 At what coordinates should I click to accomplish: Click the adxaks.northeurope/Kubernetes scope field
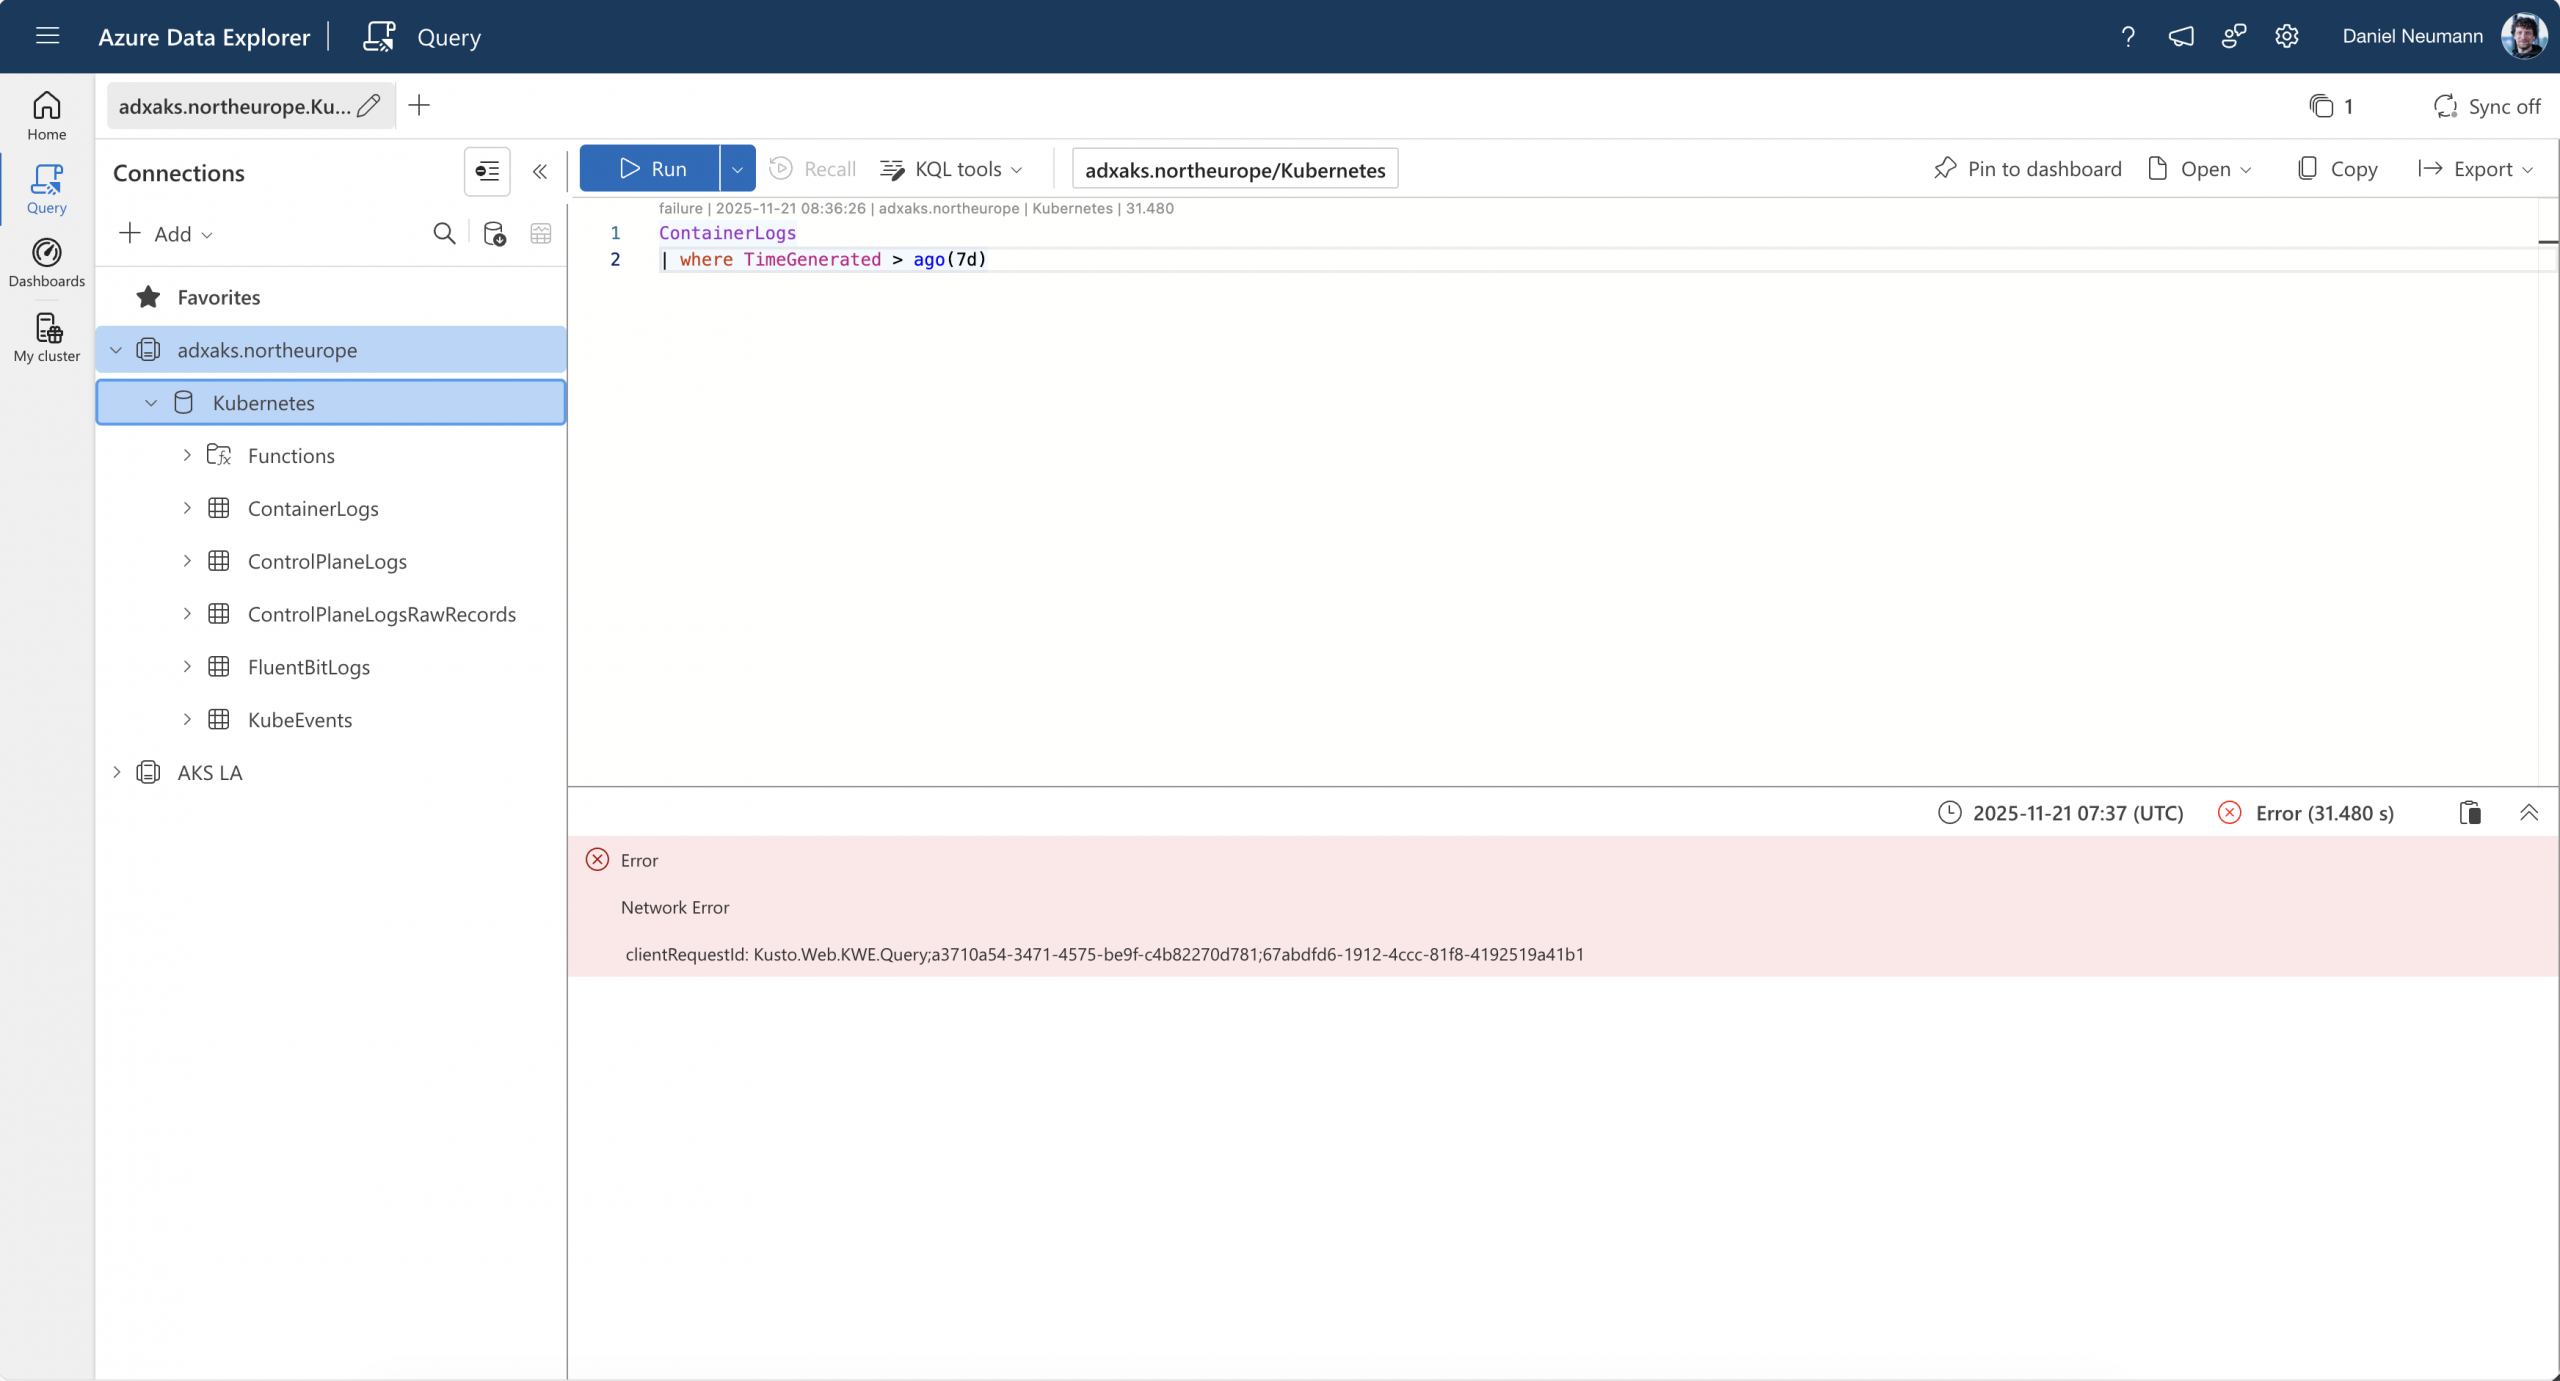(x=1234, y=170)
